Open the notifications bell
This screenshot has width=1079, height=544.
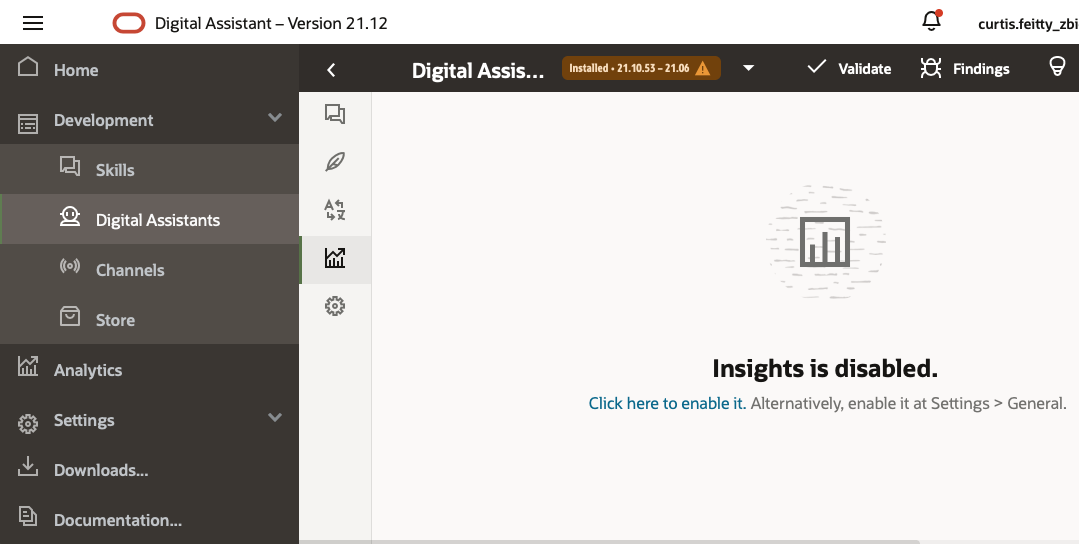931,21
